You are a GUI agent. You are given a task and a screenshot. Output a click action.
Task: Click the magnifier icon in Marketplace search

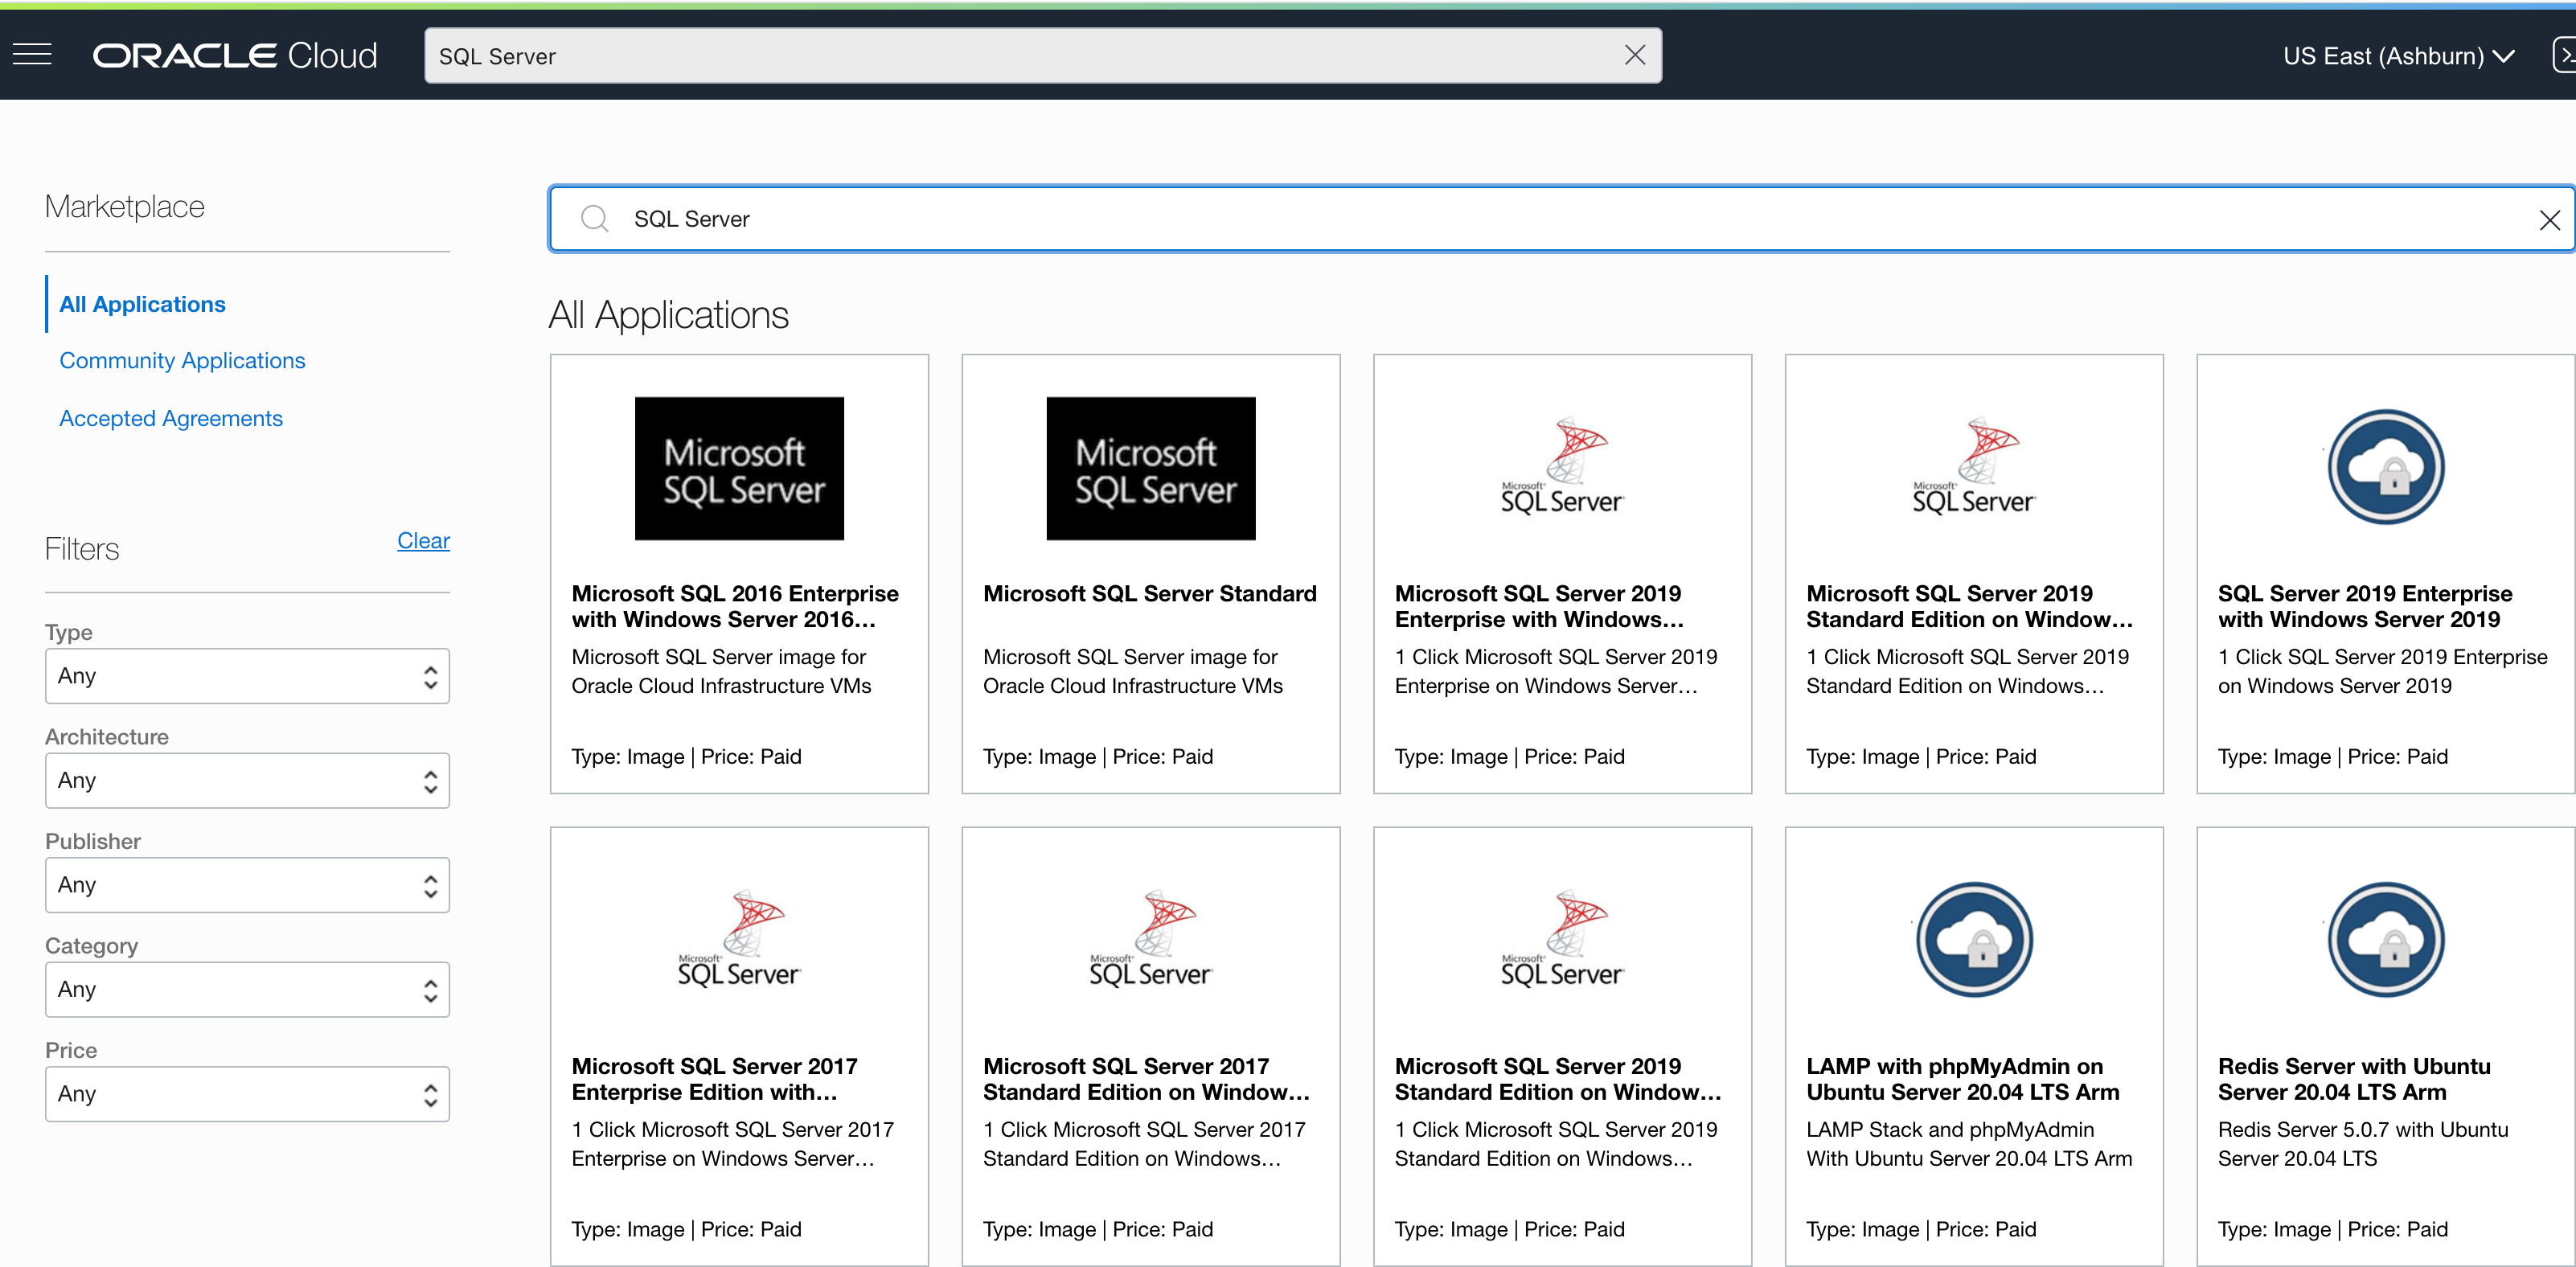[594, 218]
